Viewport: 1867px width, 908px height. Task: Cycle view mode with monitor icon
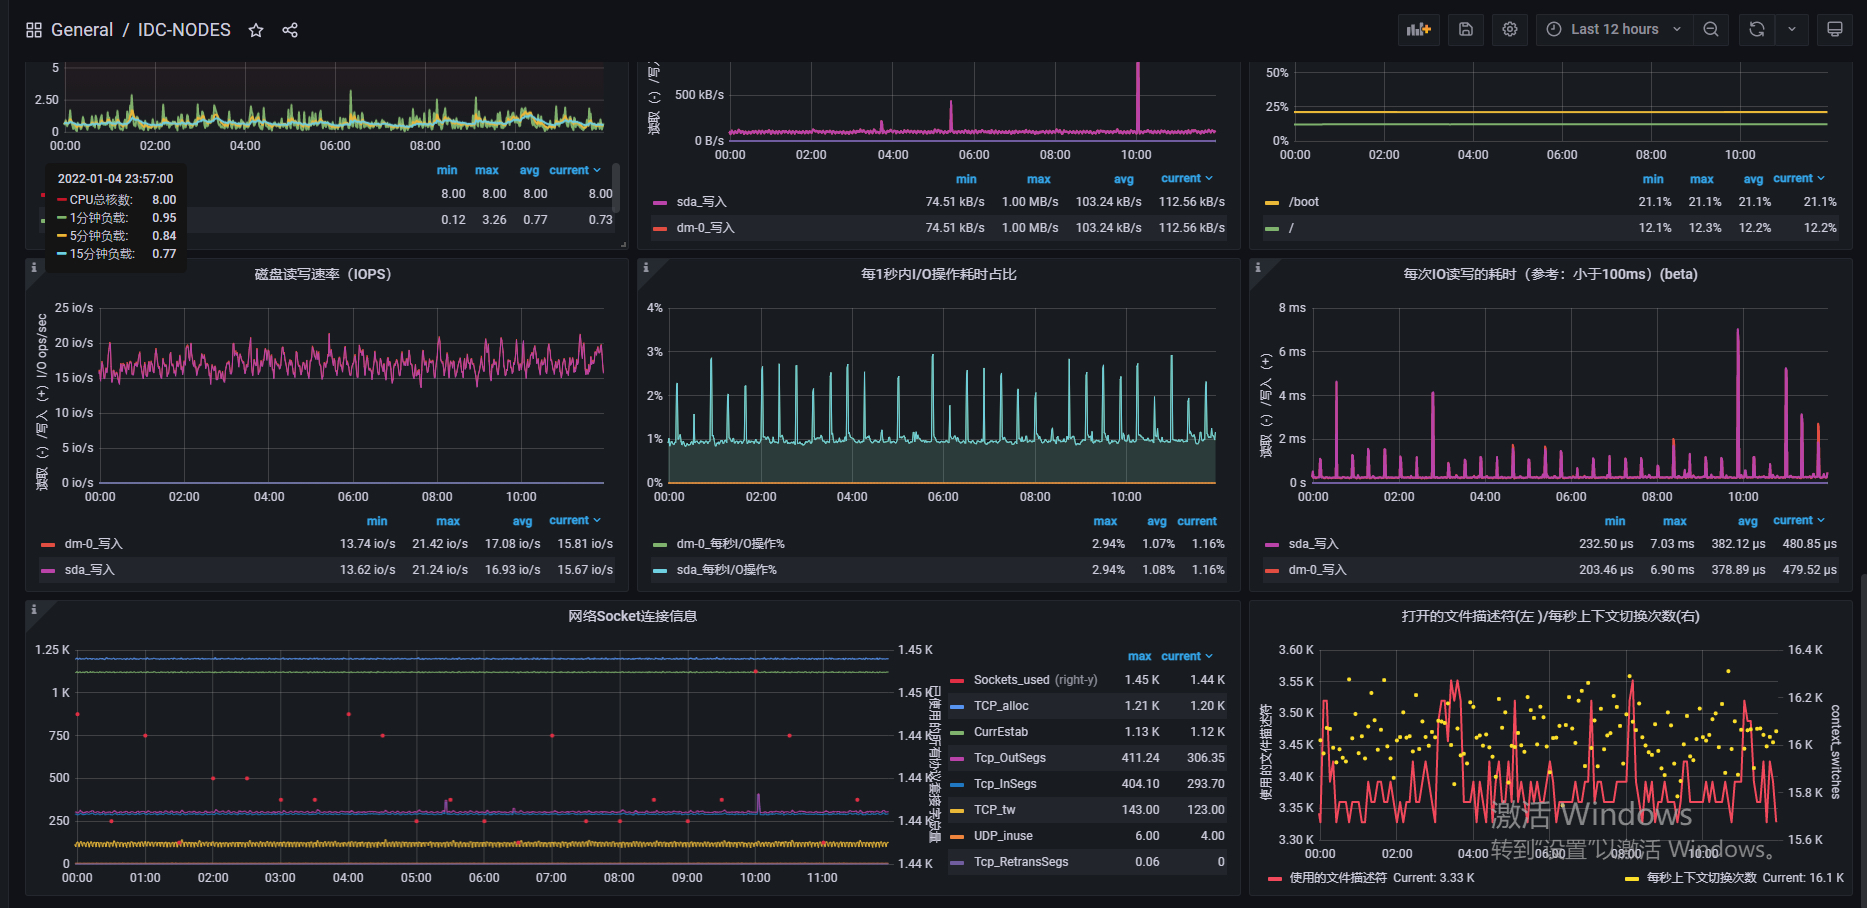click(x=1835, y=29)
